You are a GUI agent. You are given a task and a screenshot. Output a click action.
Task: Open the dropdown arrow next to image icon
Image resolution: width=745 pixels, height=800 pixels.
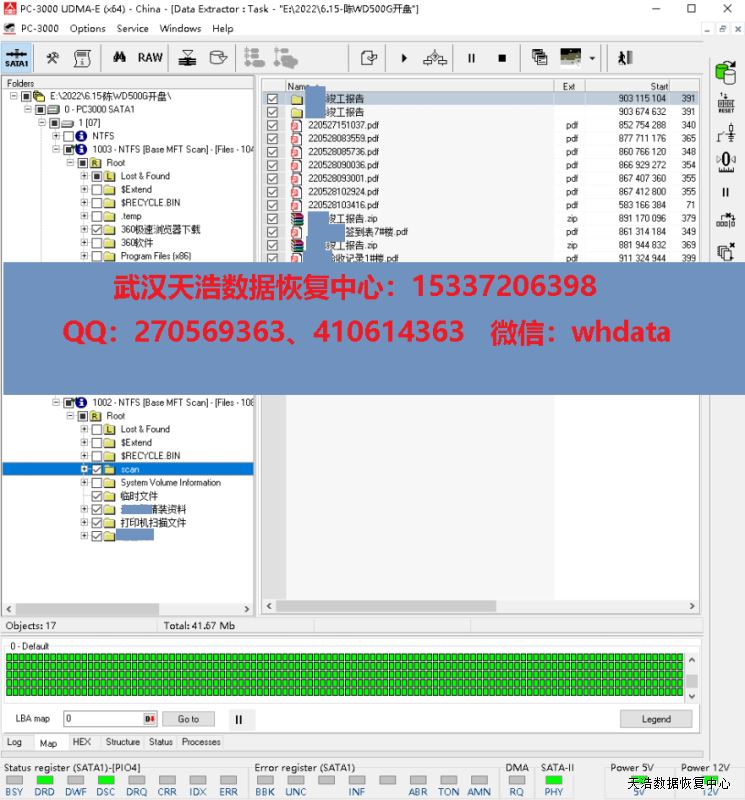[592, 59]
